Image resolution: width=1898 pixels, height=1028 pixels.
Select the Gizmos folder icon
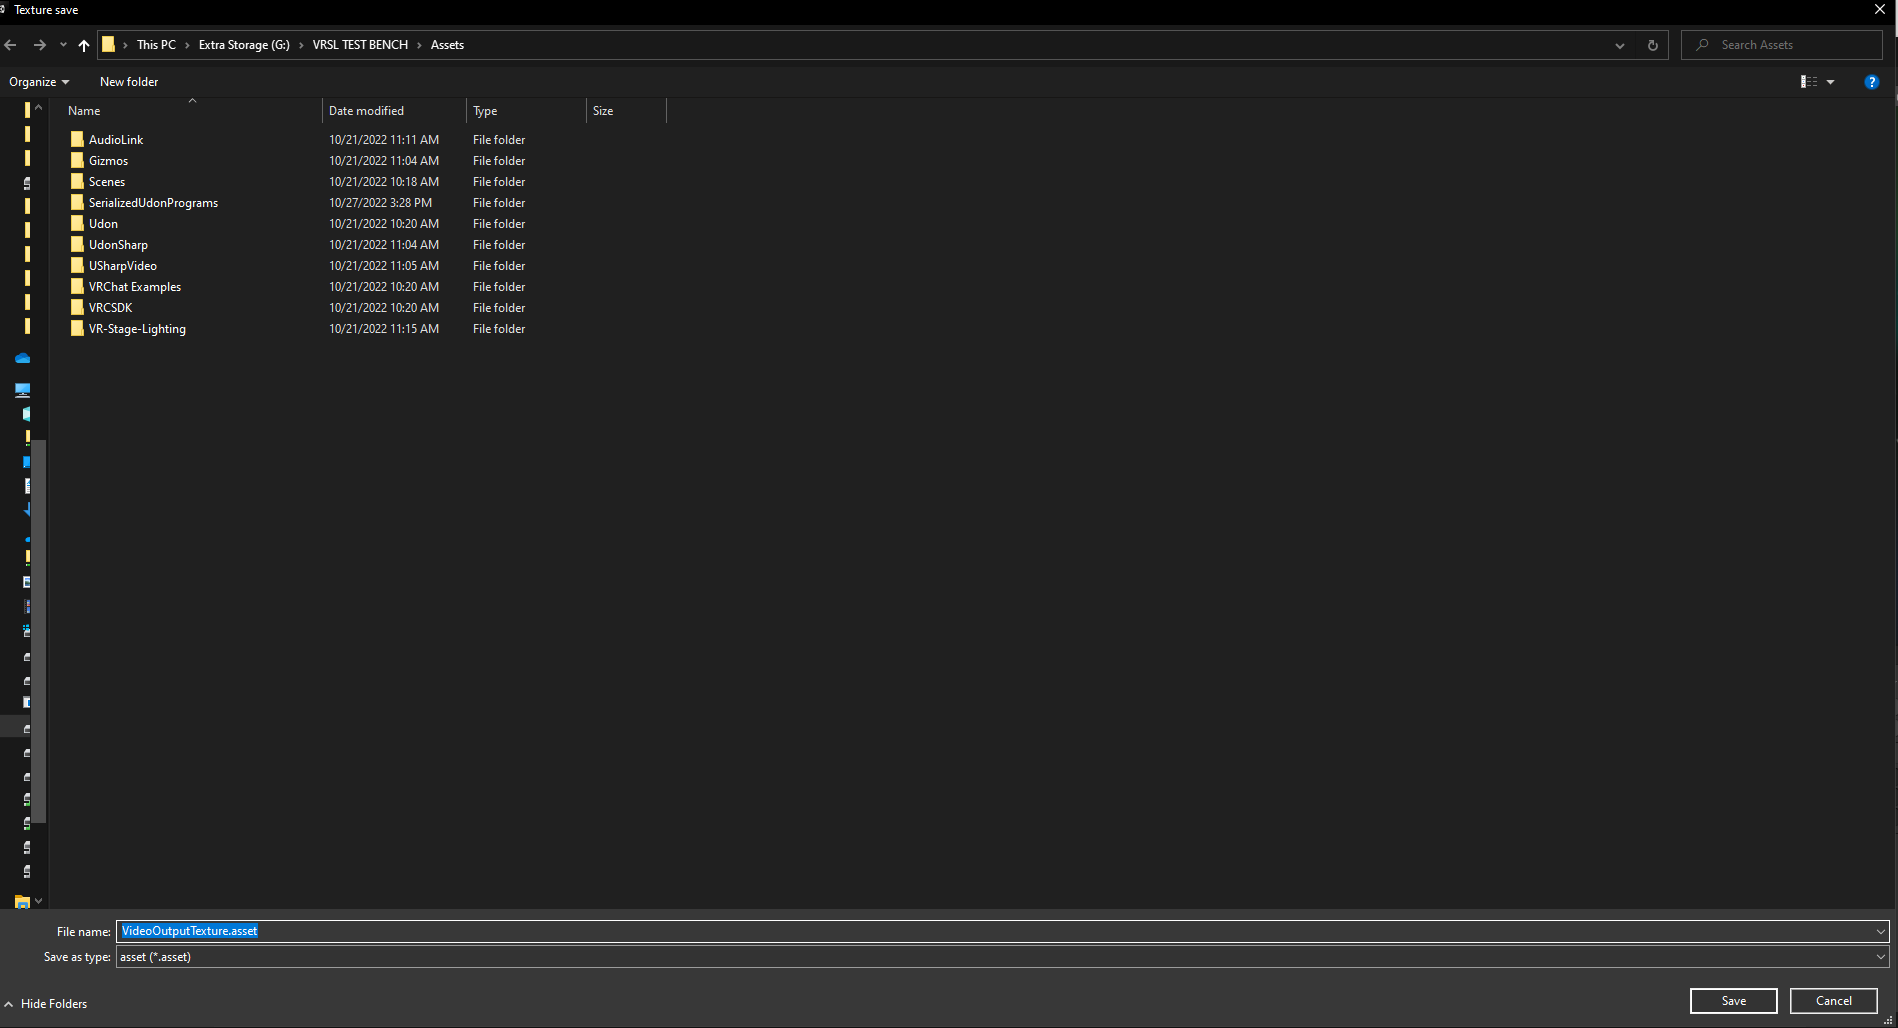coord(77,160)
